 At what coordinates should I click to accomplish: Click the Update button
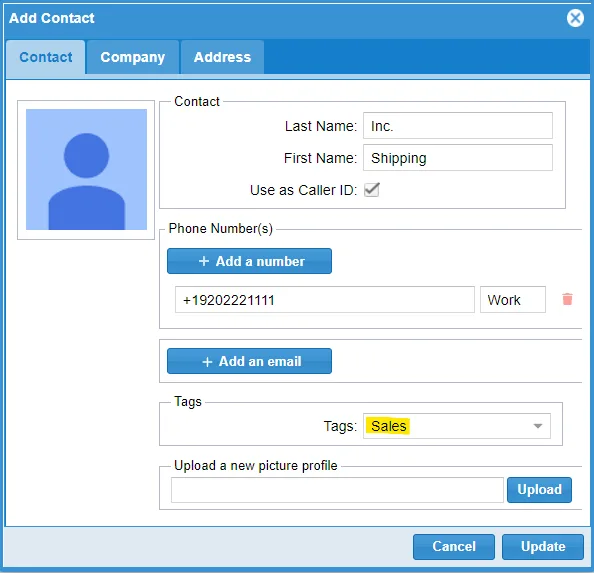[542, 546]
